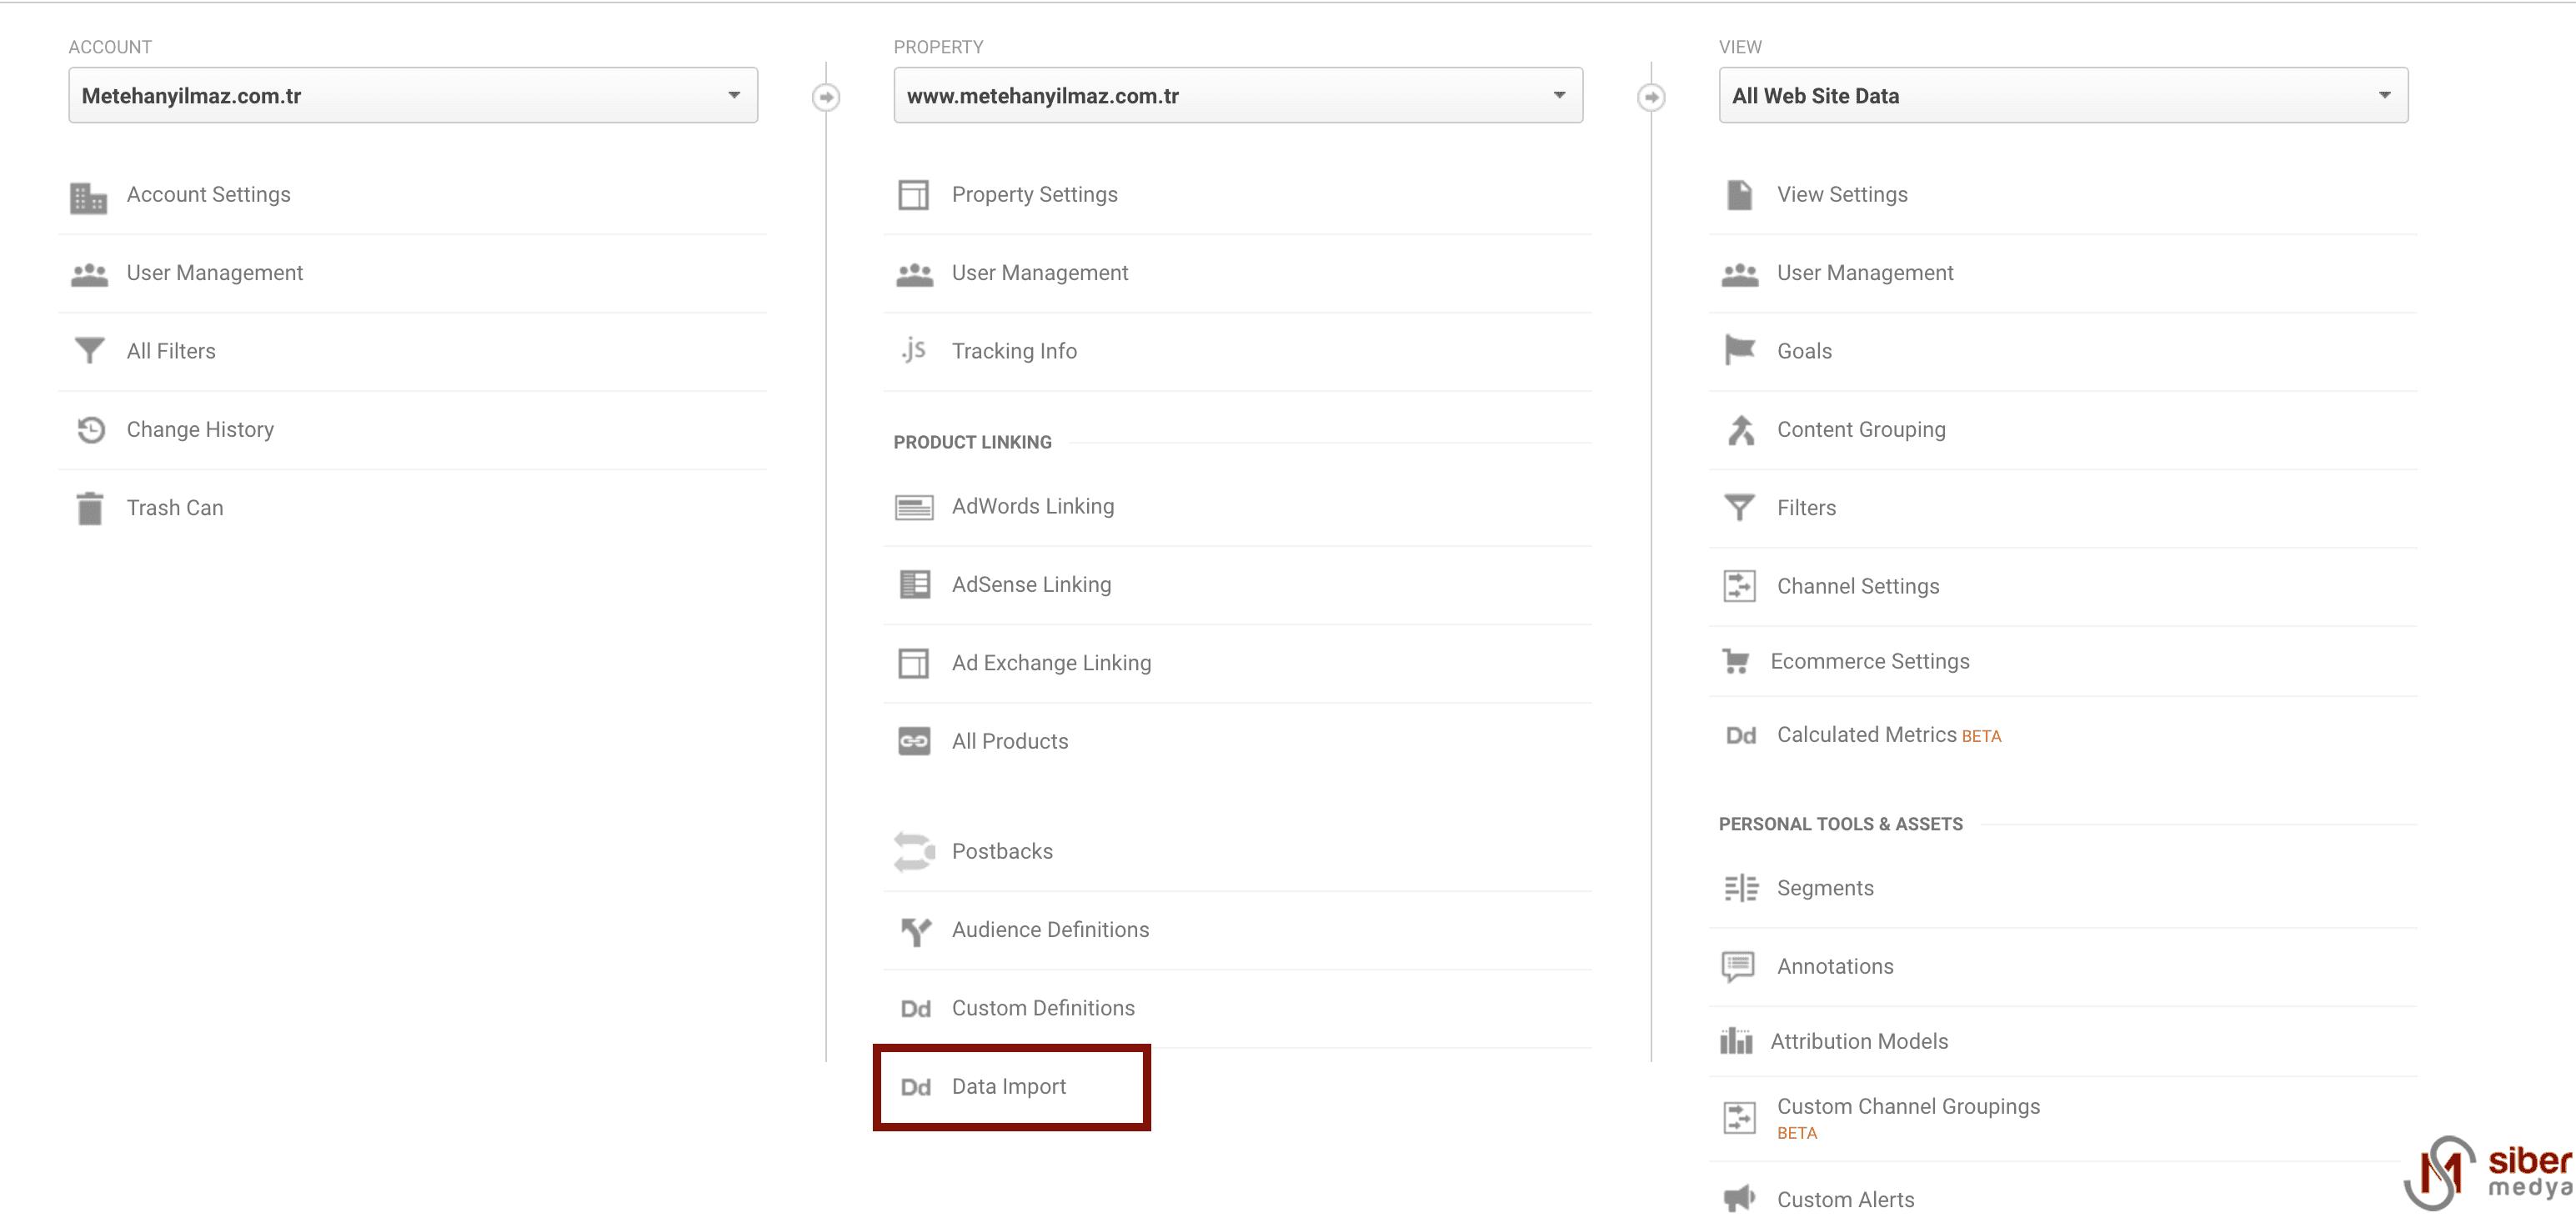
Task: Open the Account dropdown showing Metehanyilmaz.com.tr
Action: [413, 96]
